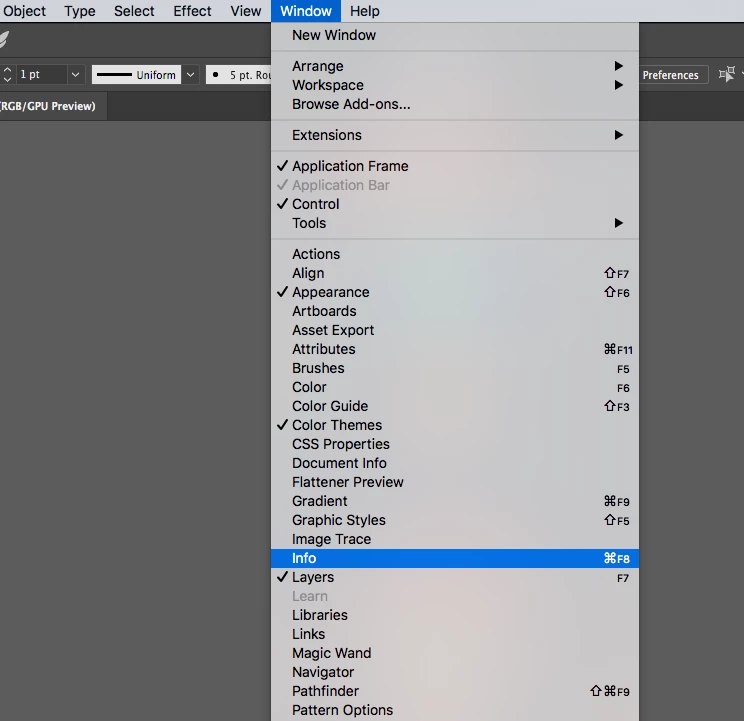The width and height of the screenshot is (744, 721).
Task: Open the 5 pt. Round brush dropdown
Action: pos(239,74)
